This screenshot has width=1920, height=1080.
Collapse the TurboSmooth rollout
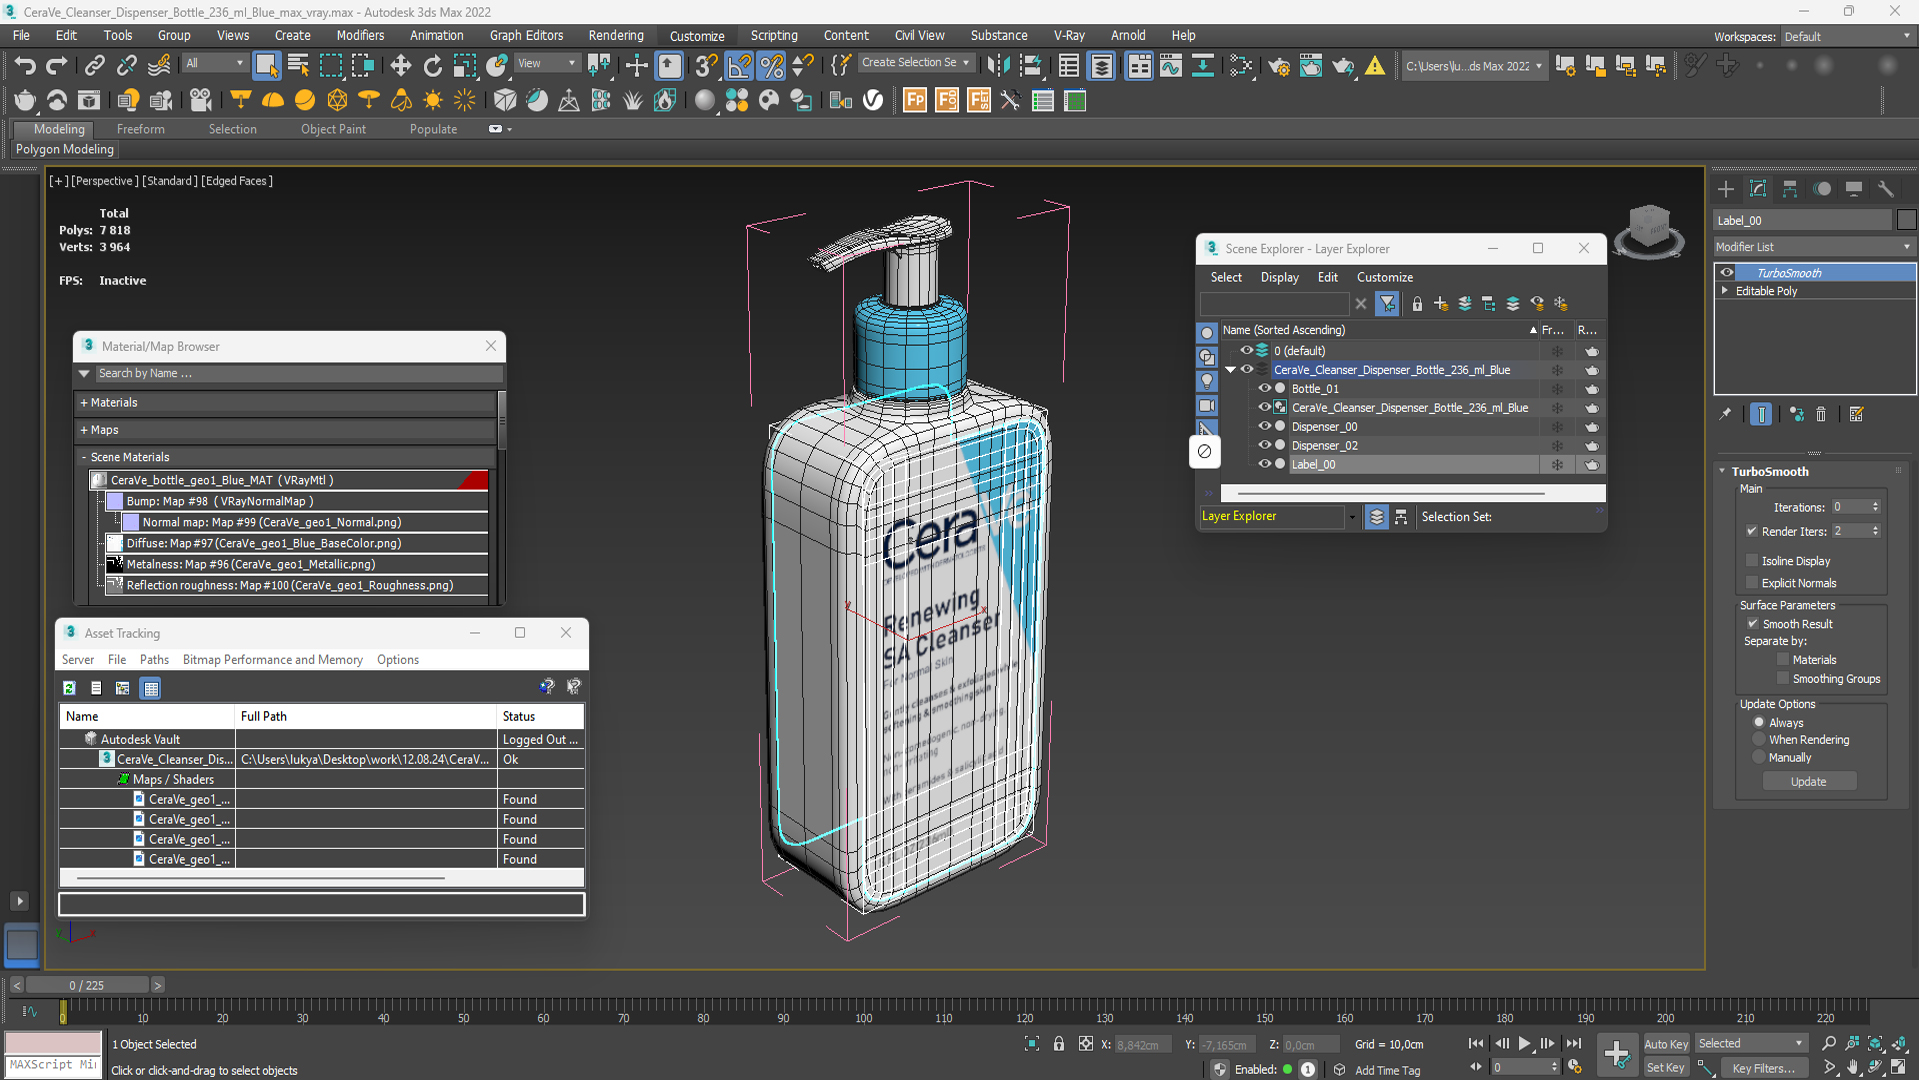pos(1722,471)
